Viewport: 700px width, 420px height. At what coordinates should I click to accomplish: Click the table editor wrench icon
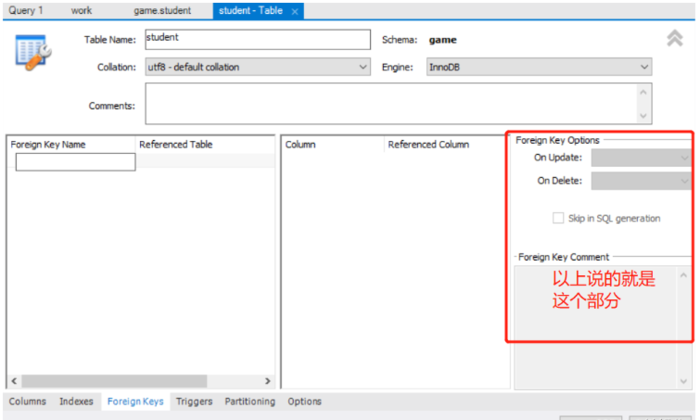click(33, 52)
